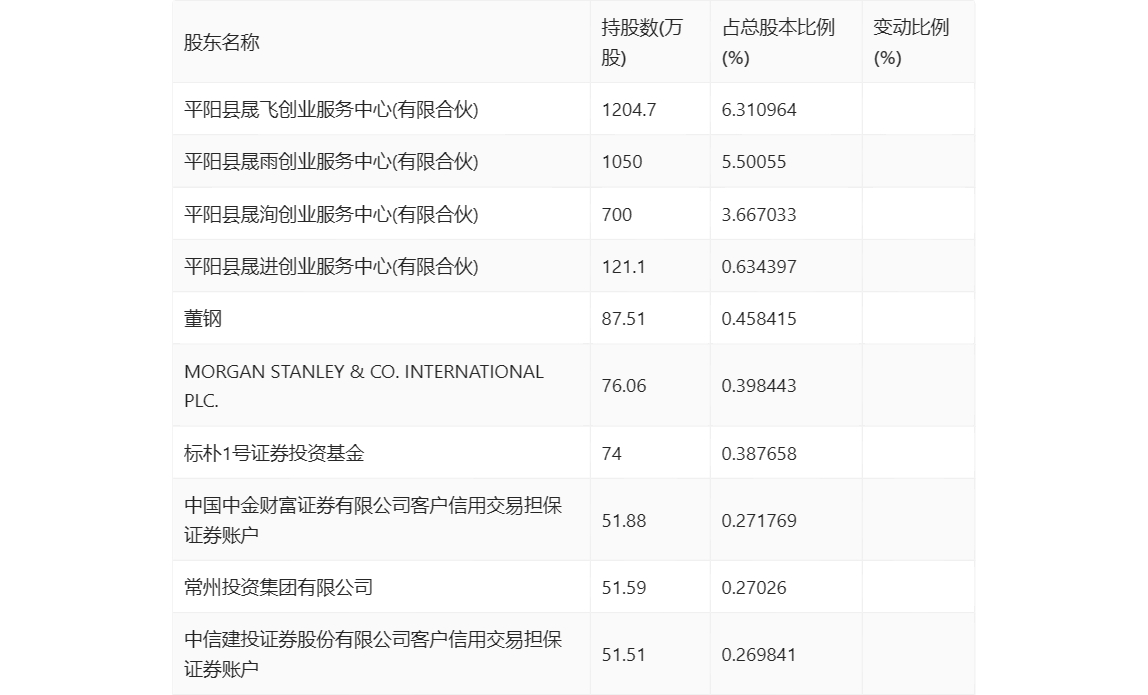Image resolution: width=1148 pixels, height=695 pixels.
Task: Click shareholder 平阳县晟洵创业服务中心(有限合伙)
Action: (331, 215)
